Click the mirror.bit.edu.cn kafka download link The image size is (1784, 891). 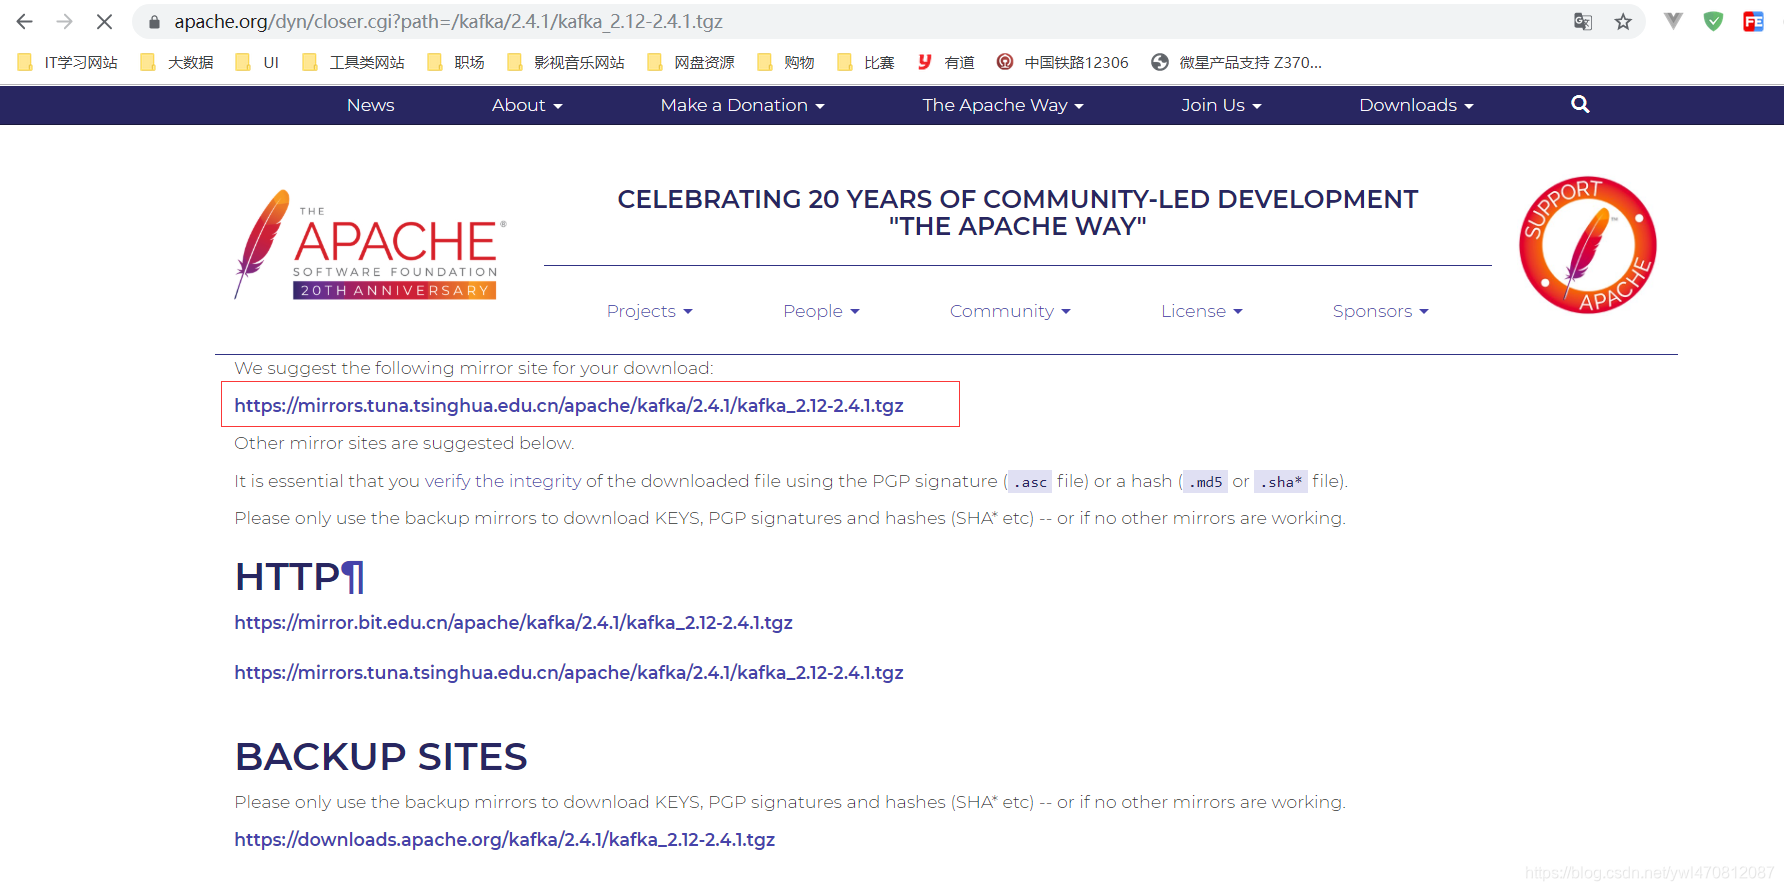(513, 622)
